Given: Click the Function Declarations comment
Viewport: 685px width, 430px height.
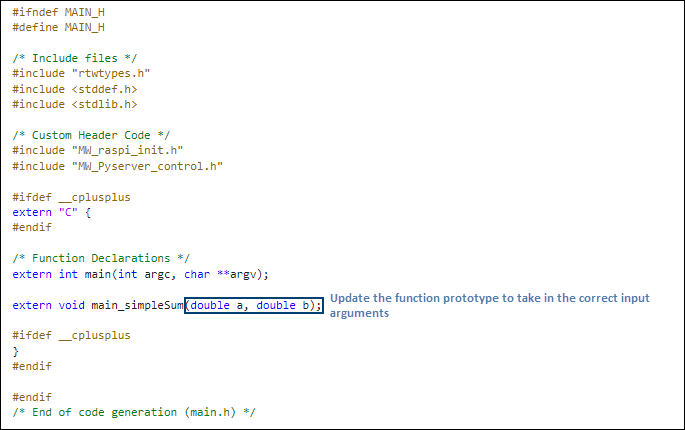Looking at the screenshot, I should (x=101, y=258).
